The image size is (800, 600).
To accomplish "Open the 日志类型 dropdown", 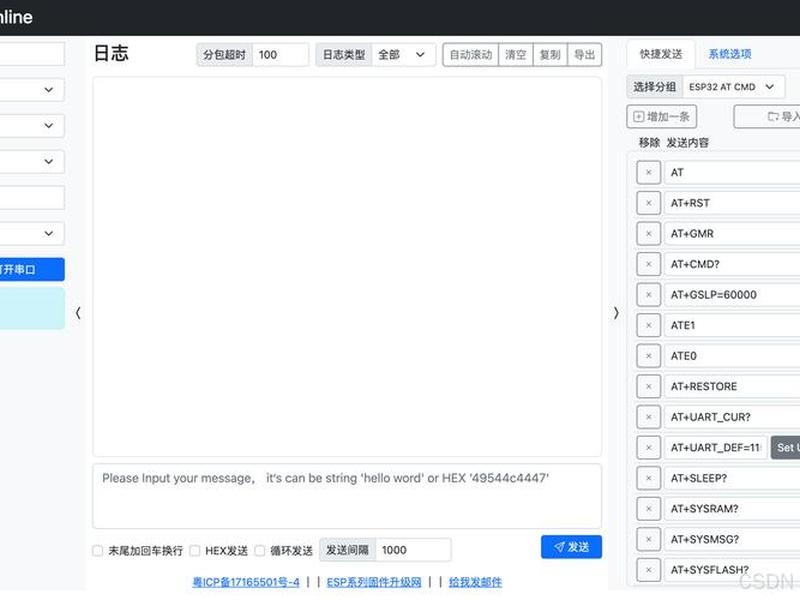I will [404, 55].
